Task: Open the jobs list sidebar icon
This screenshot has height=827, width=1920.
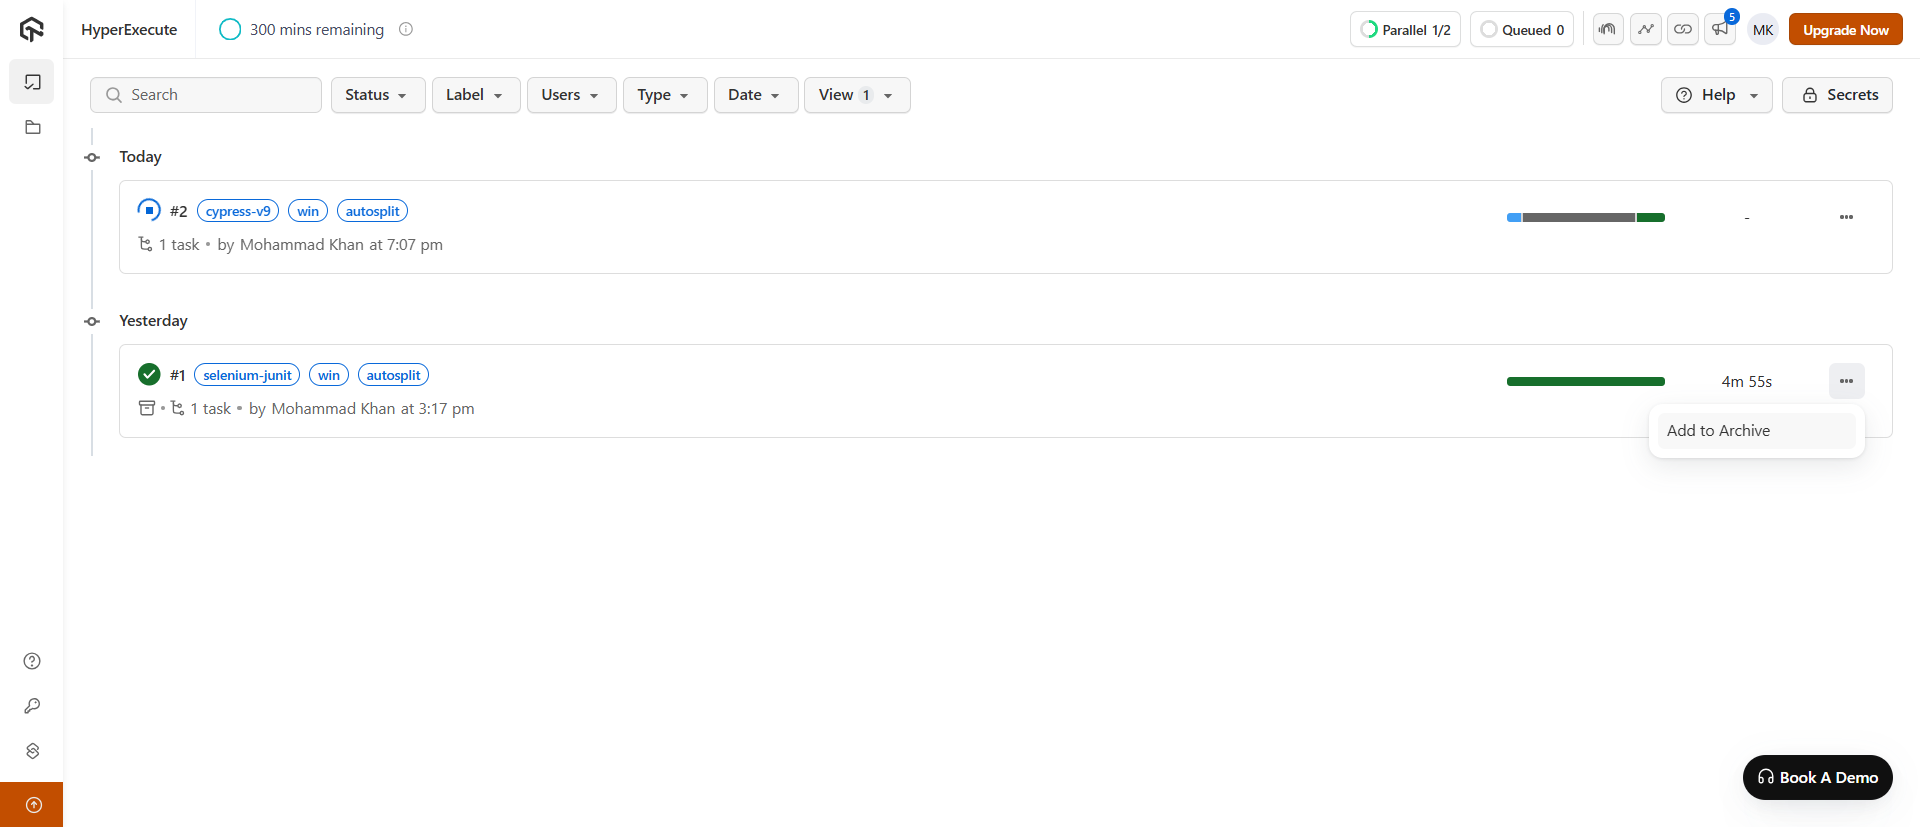Action: coord(32,82)
